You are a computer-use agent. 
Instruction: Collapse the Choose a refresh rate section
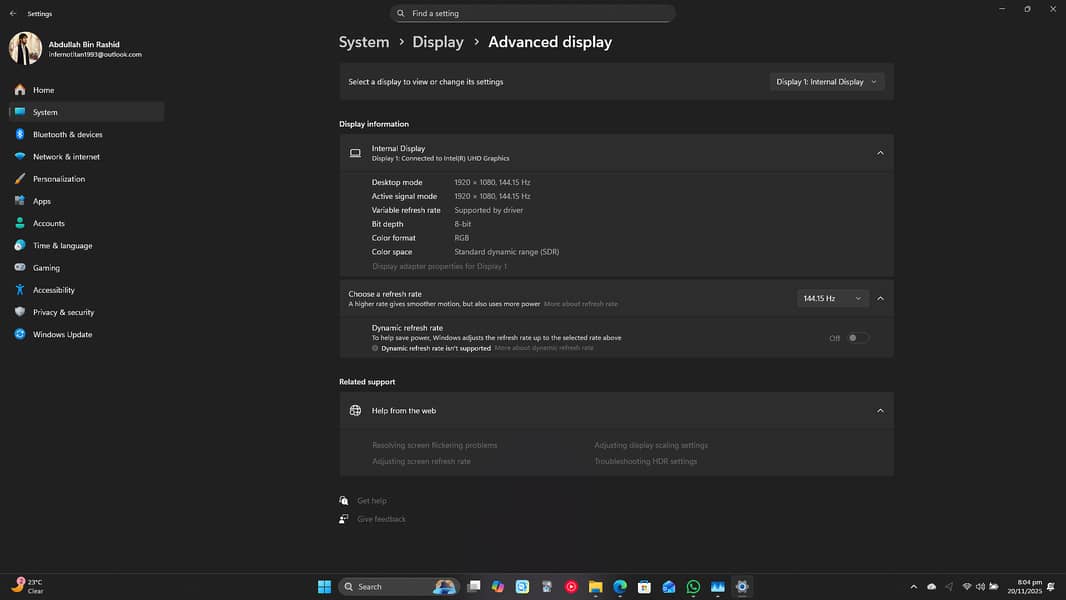click(x=880, y=298)
